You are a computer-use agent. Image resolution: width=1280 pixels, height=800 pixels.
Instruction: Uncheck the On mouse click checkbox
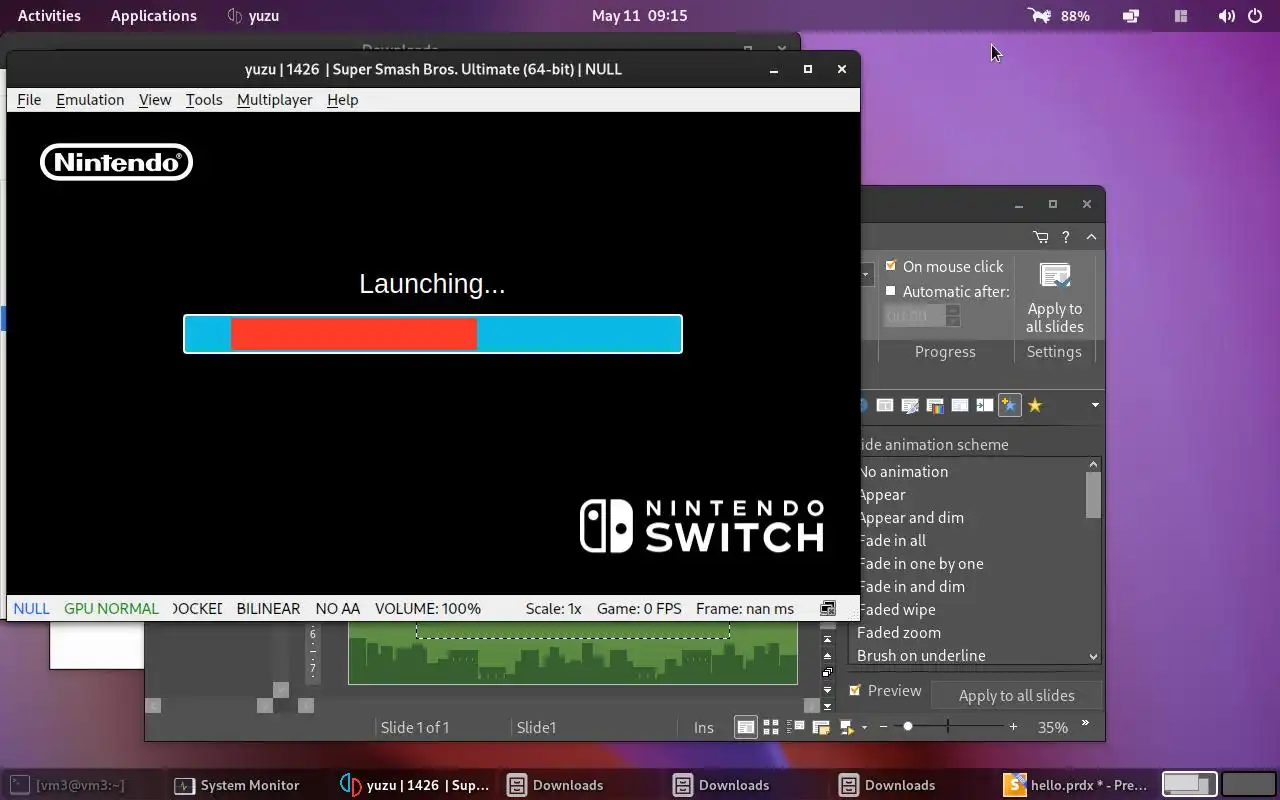pyautogui.click(x=891, y=266)
